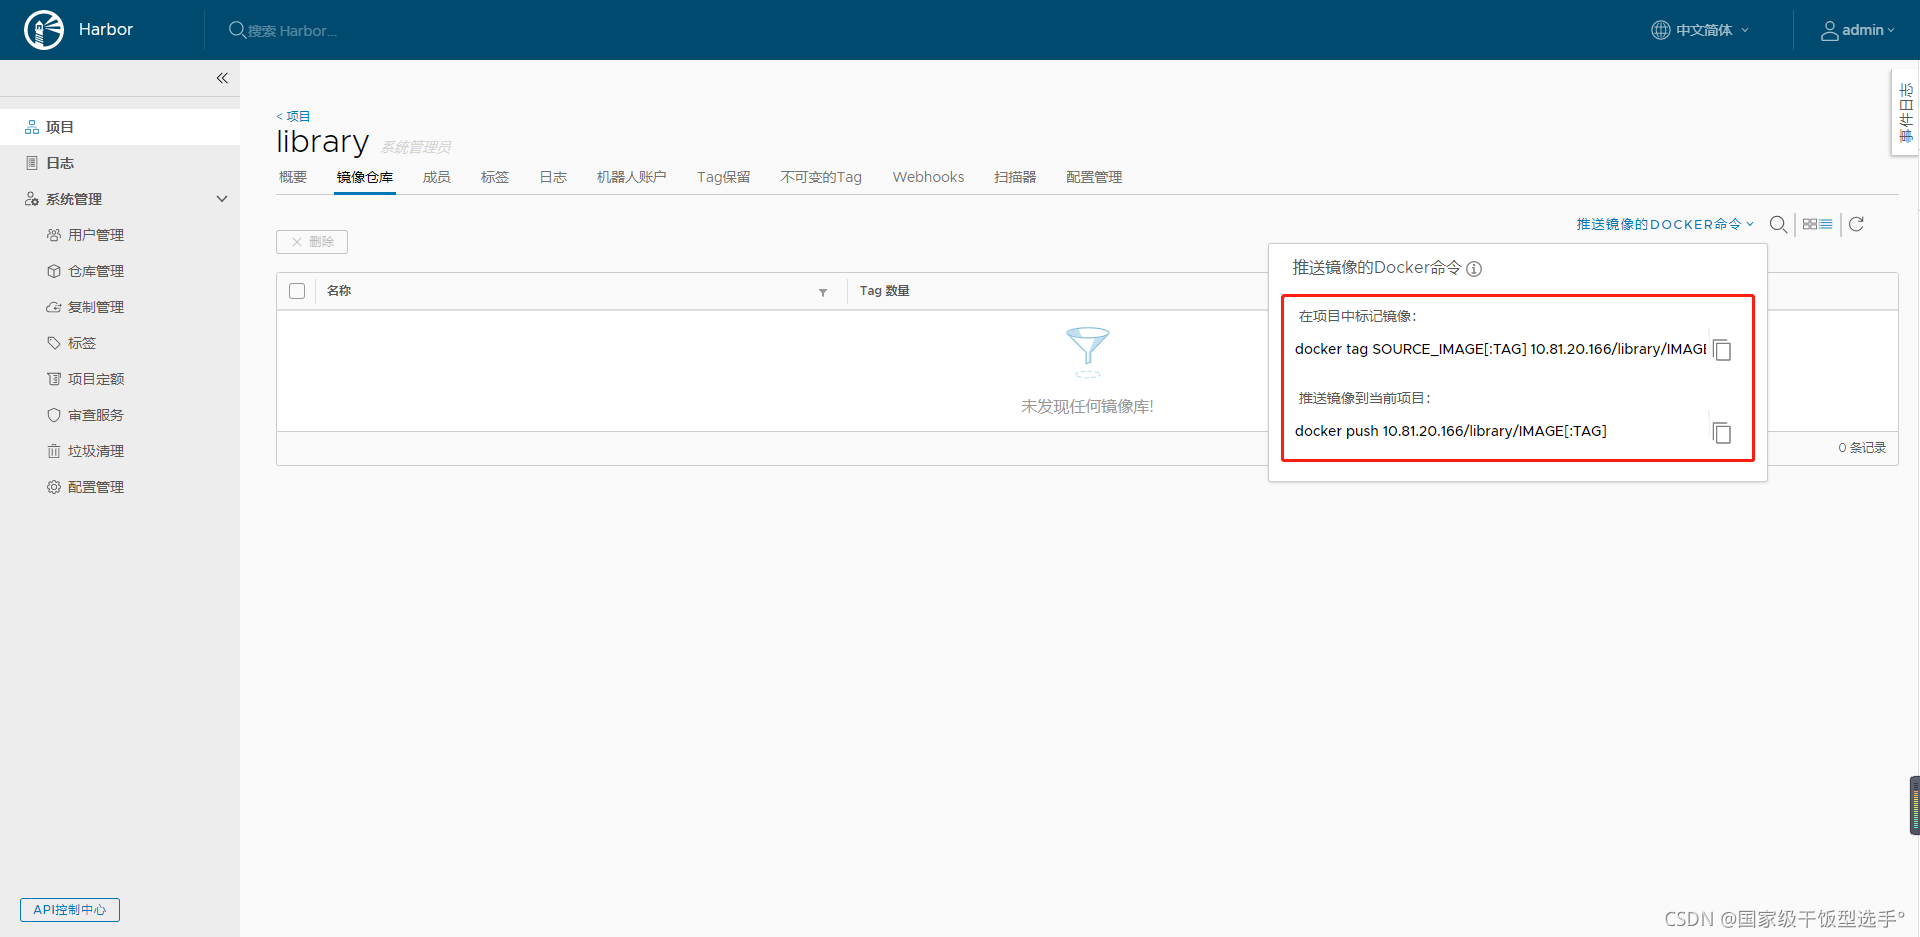Click the refresh icon

pos(1857,224)
